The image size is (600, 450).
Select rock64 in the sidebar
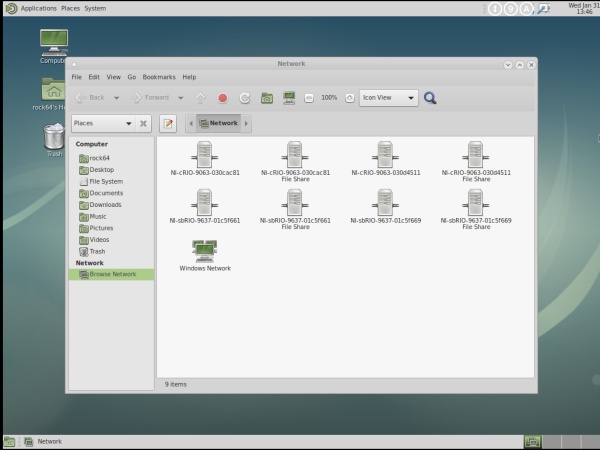111,158
